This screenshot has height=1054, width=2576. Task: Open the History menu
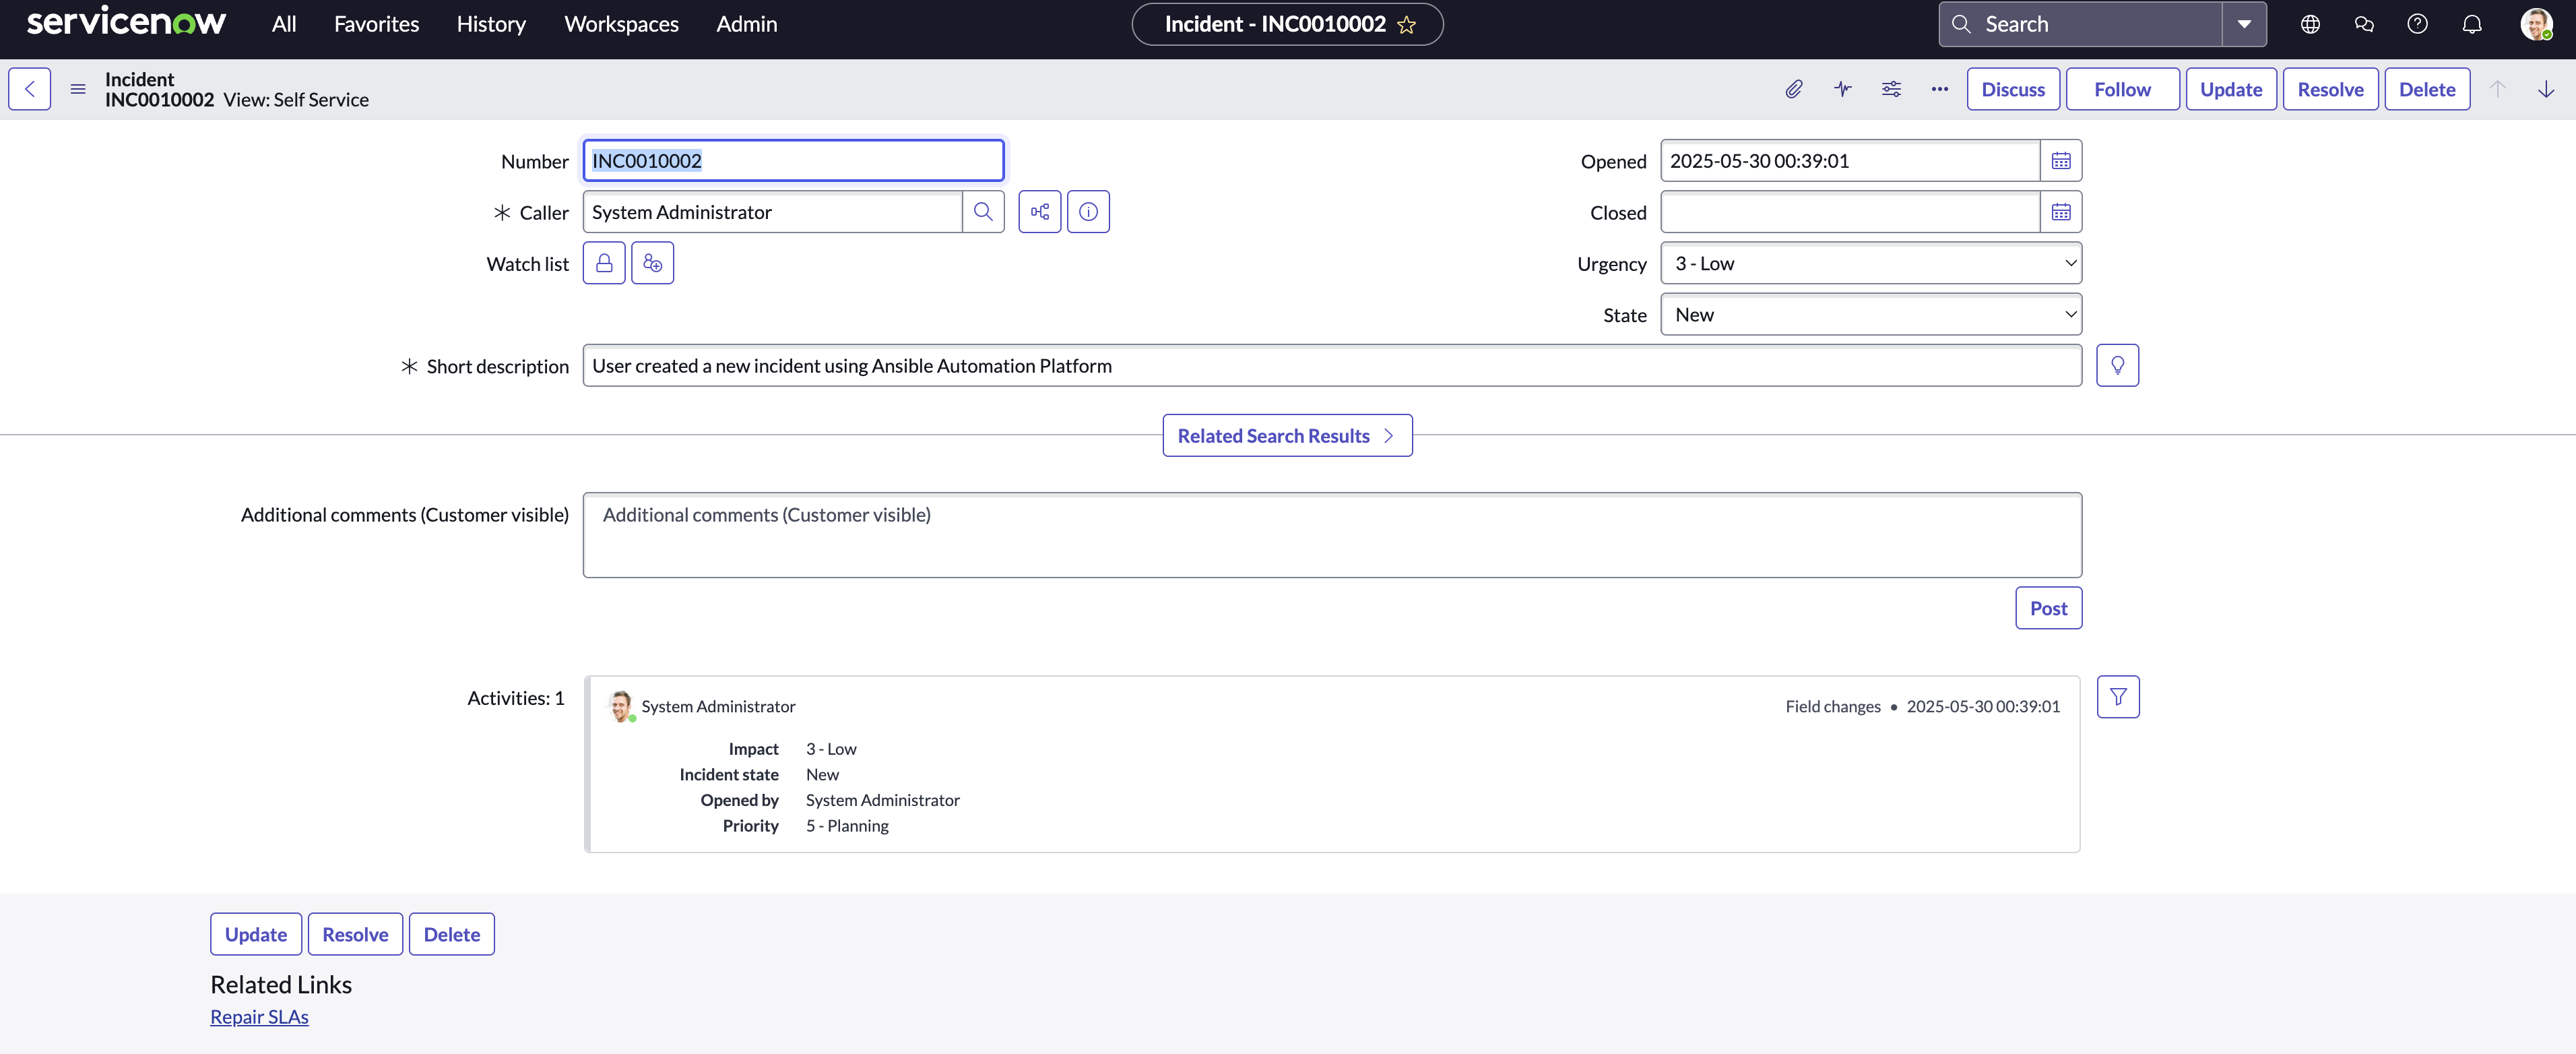(490, 24)
